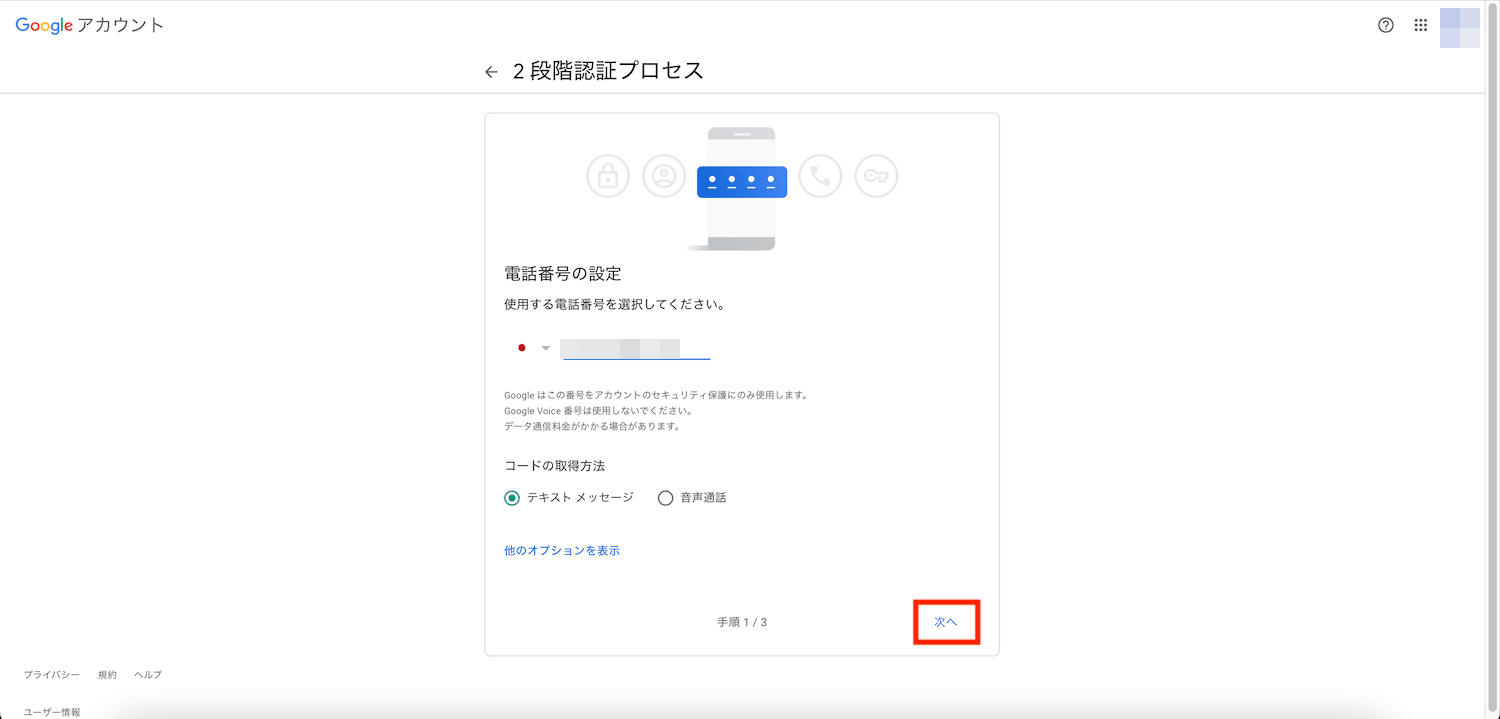Click the phone number input field
This screenshot has height=719, width=1500.
[x=635, y=348]
